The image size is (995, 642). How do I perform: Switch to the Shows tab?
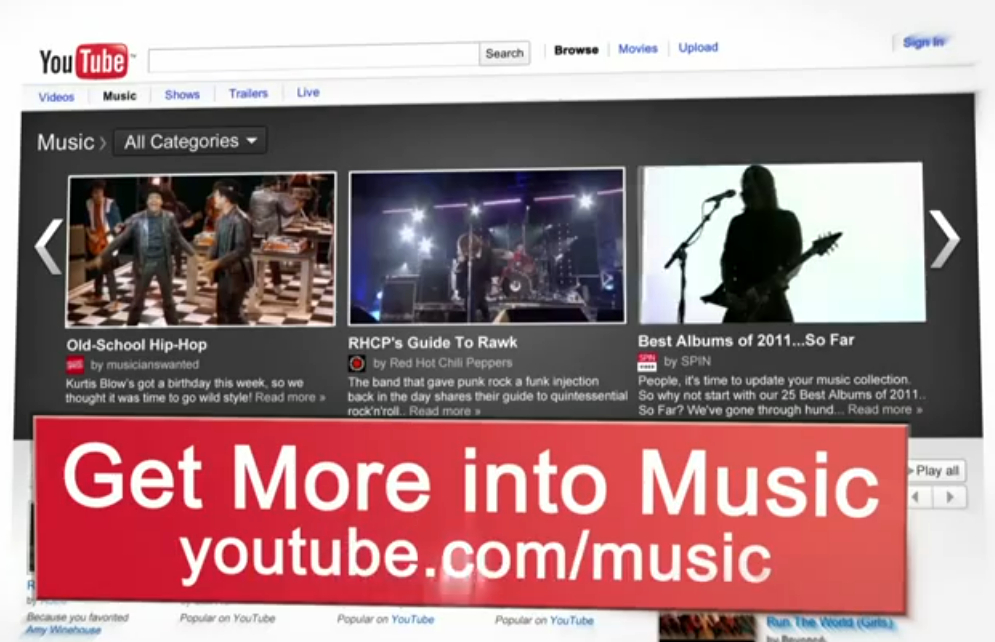pyautogui.click(x=182, y=95)
